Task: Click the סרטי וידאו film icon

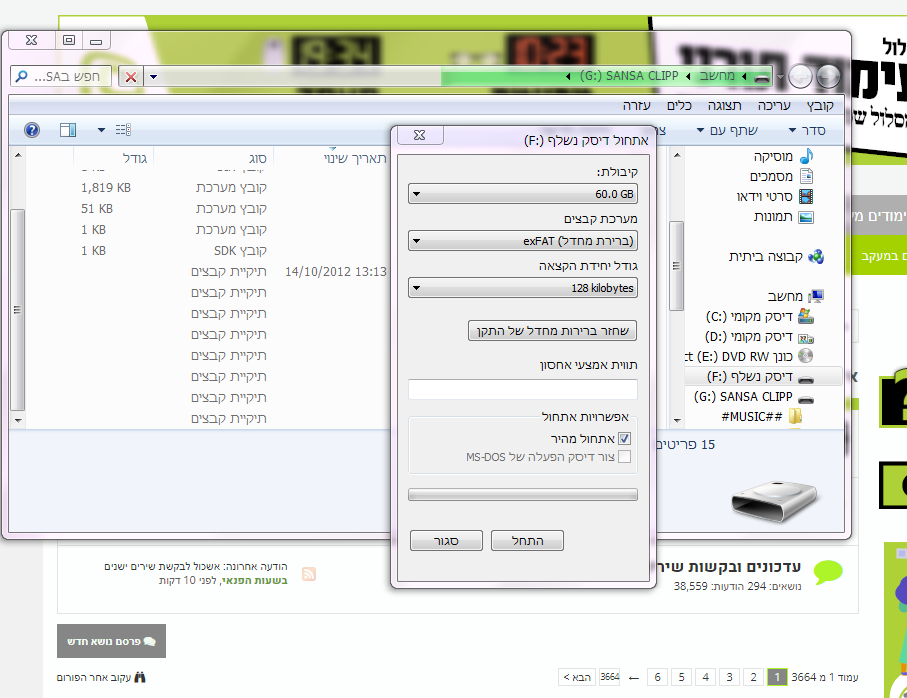Action: pyautogui.click(x=806, y=196)
